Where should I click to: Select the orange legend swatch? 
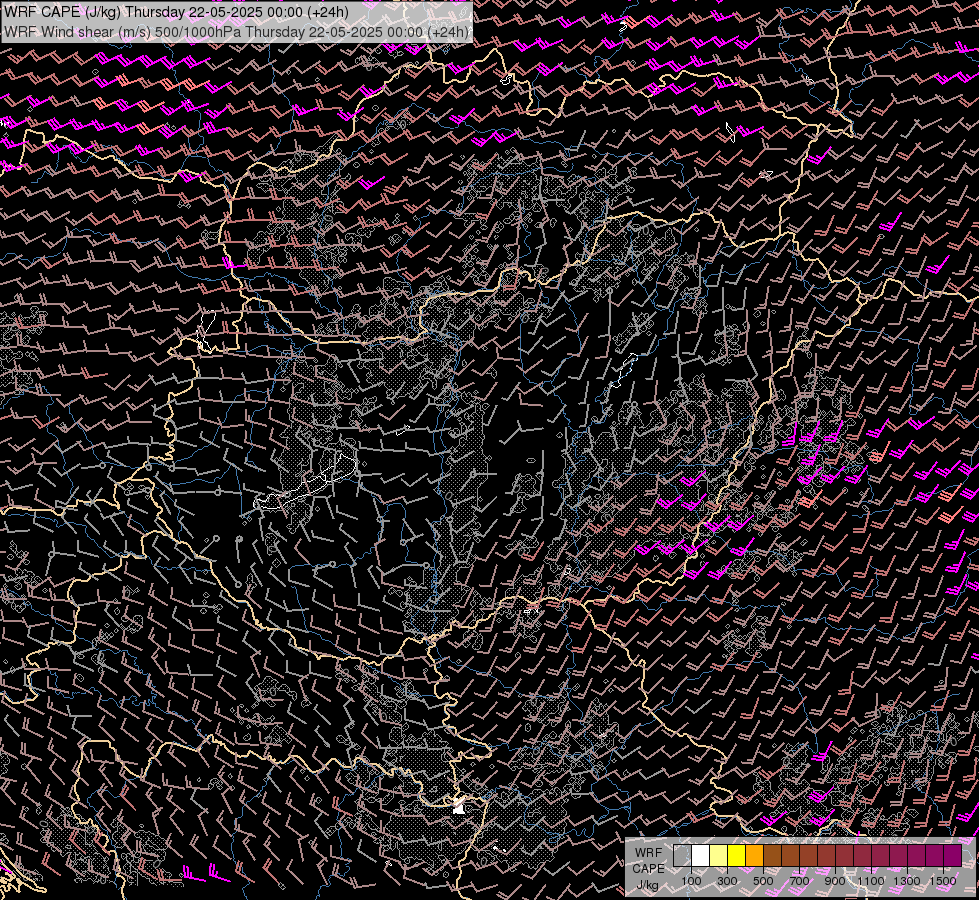point(754,855)
